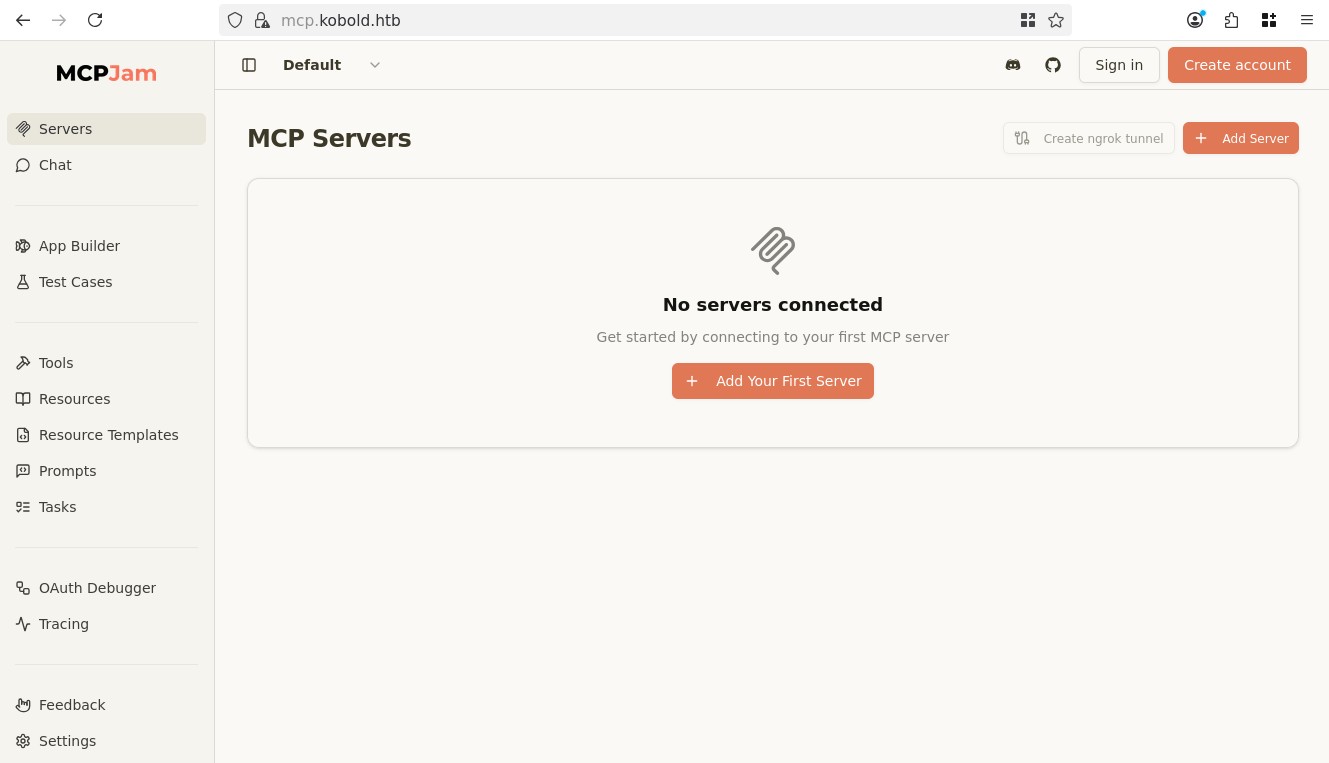Viewport: 1329px width, 763px height.
Task: Select Tools in the sidebar
Action: coord(107,363)
